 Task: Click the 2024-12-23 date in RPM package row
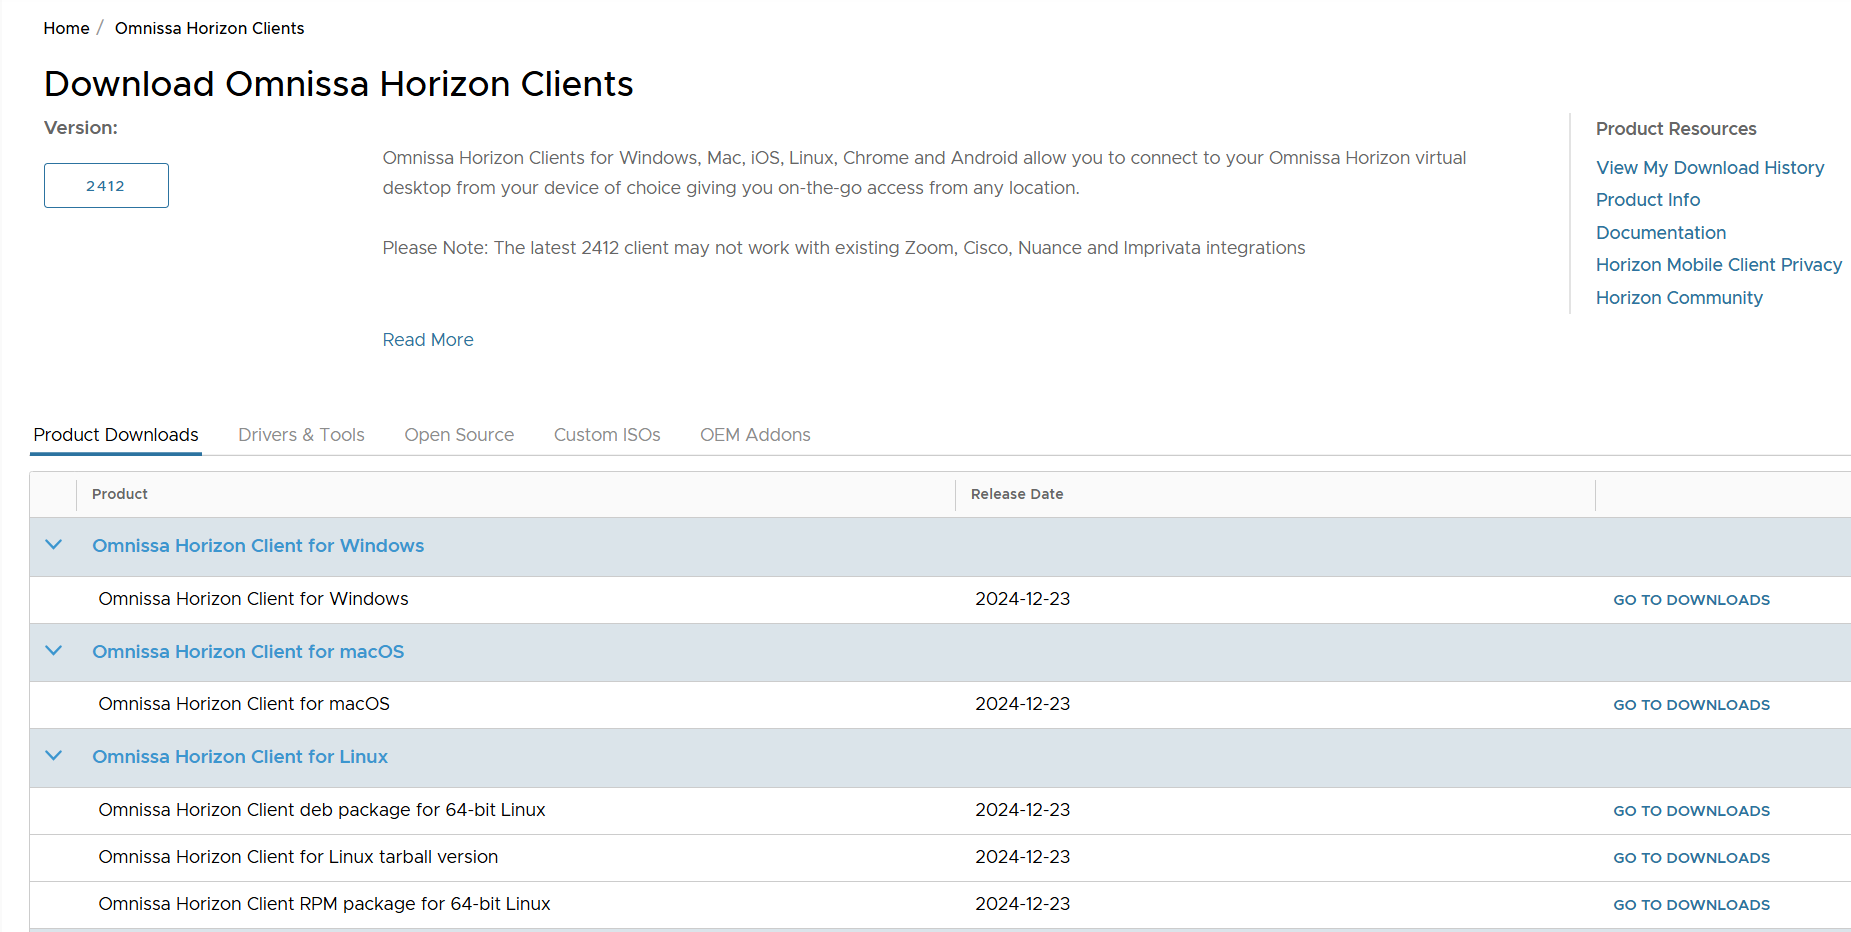(x=1022, y=904)
